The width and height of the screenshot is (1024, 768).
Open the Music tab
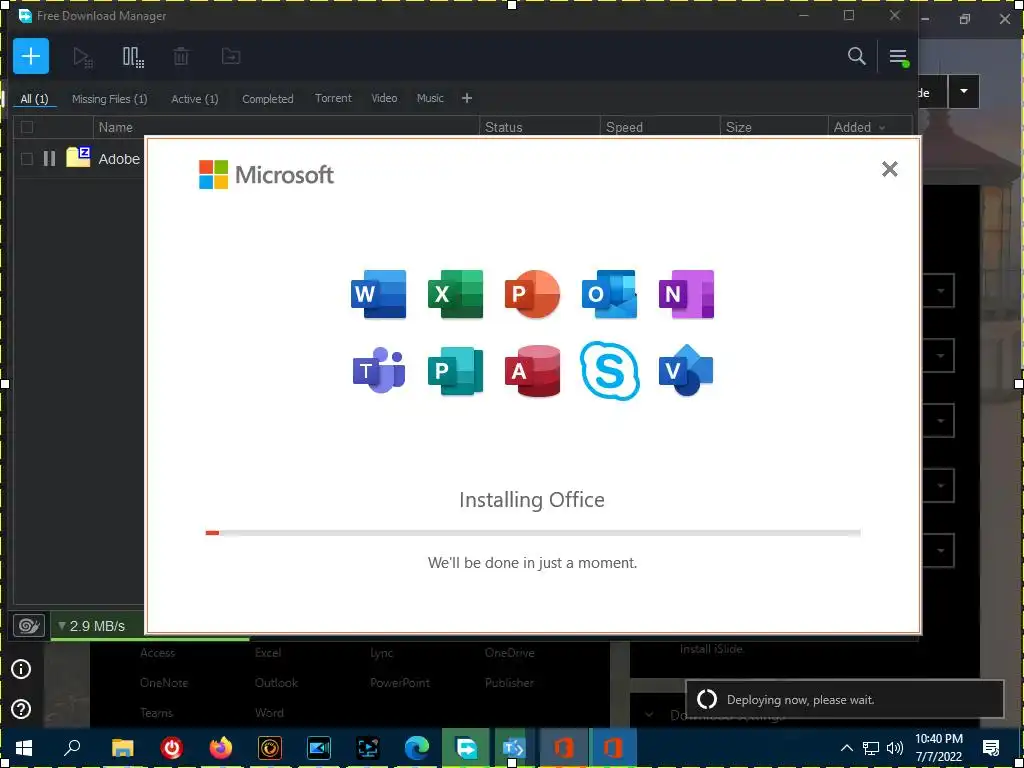430,98
